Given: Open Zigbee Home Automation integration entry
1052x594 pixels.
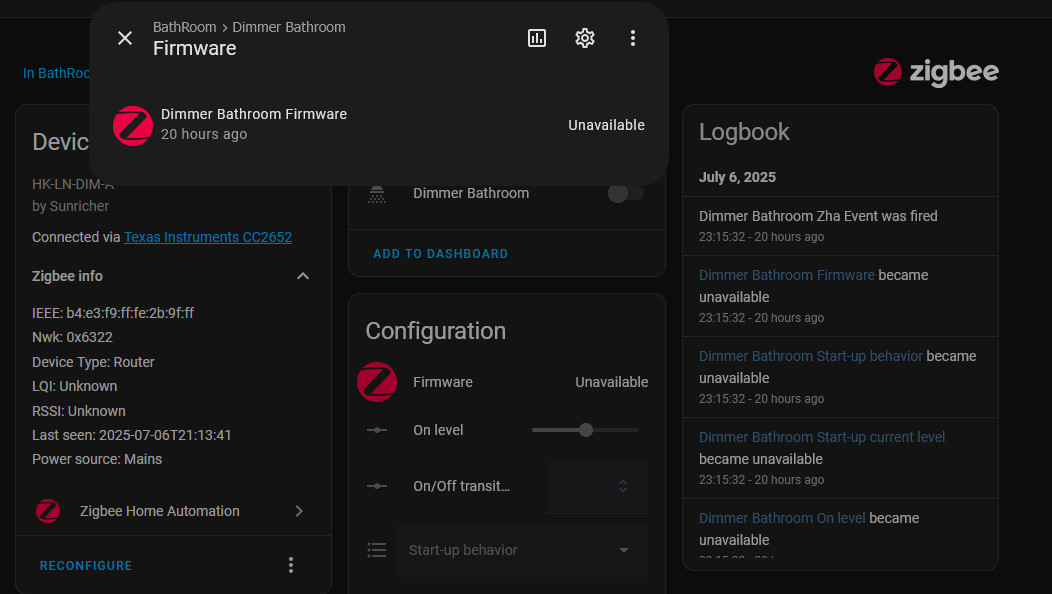Looking at the screenshot, I should [170, 511].
